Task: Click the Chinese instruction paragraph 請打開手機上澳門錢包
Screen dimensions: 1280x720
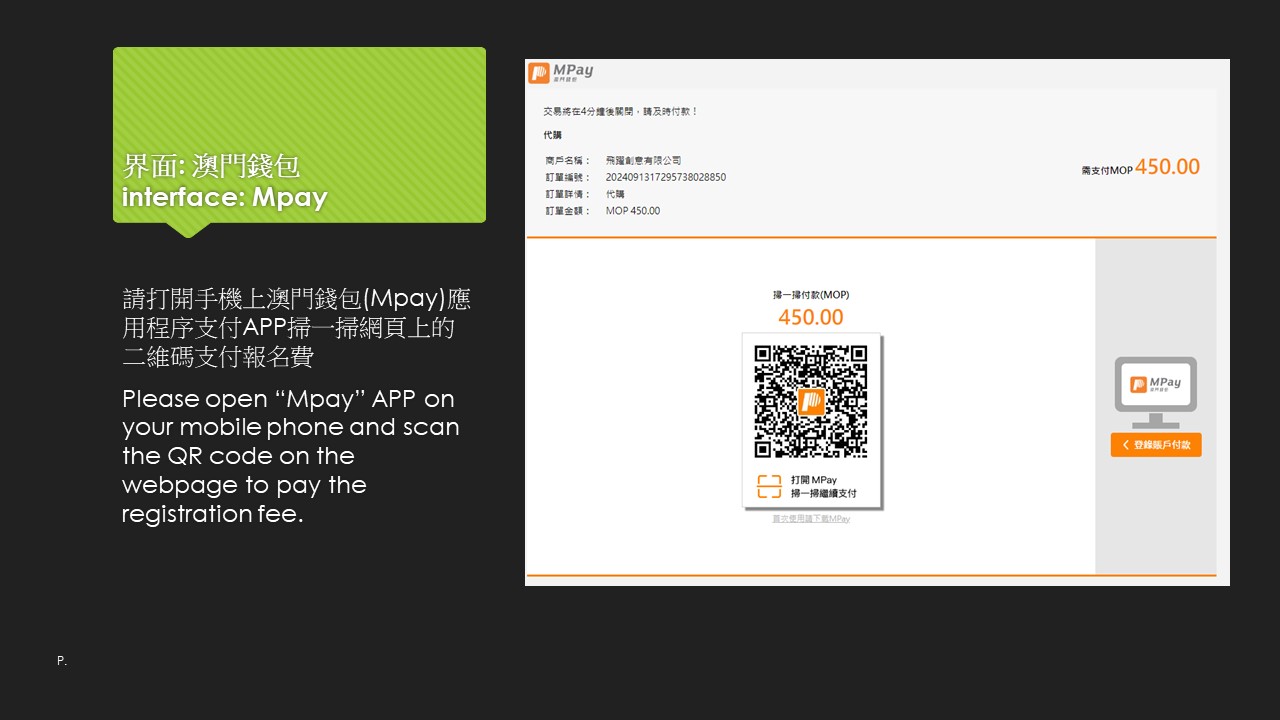Action: pos(296,327)
